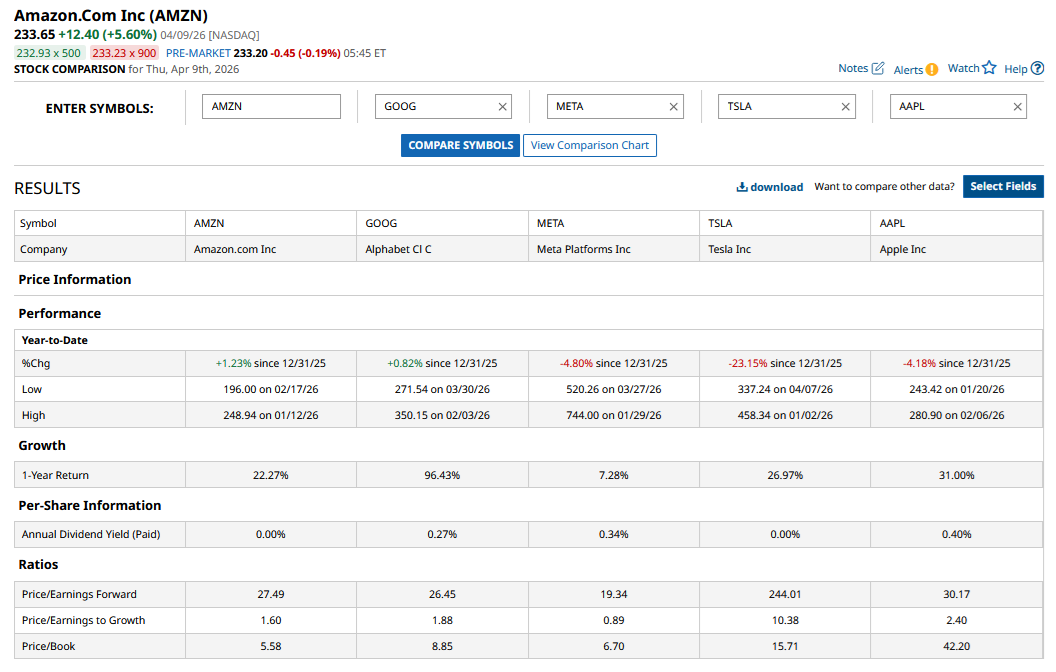Open View Comparison Chart

coord(589,145)
